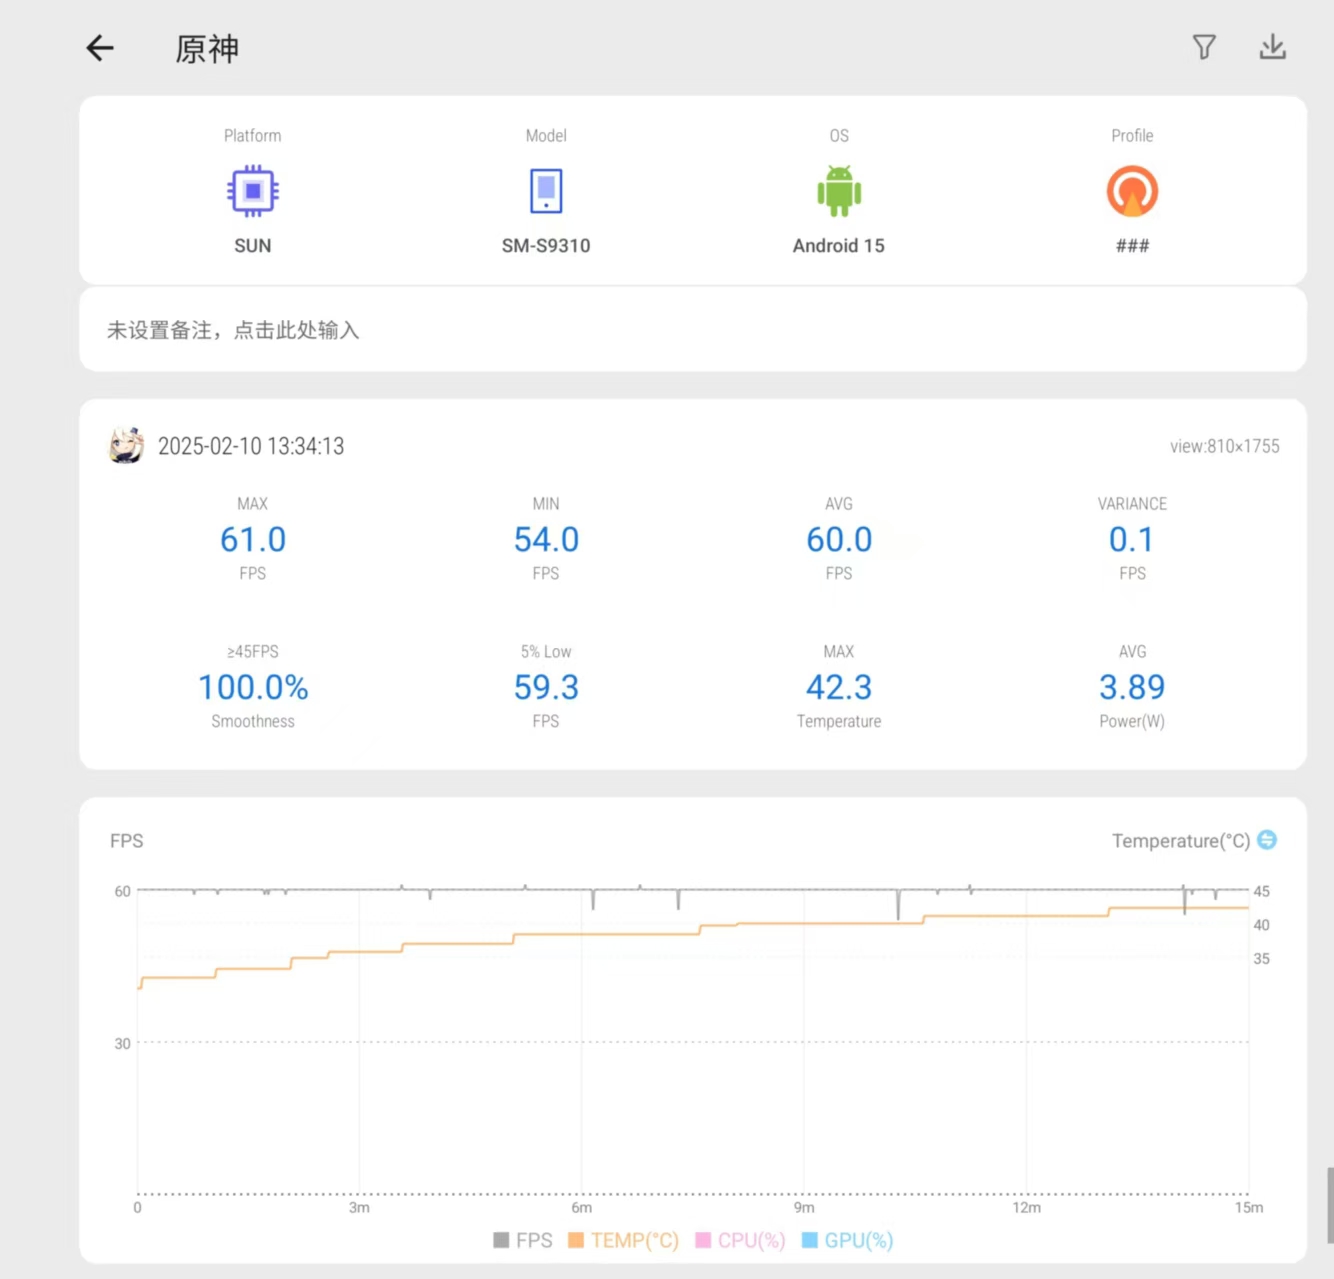Click the 5% Low 59.3 value
1334x1279 pixels.
[546, 687]
